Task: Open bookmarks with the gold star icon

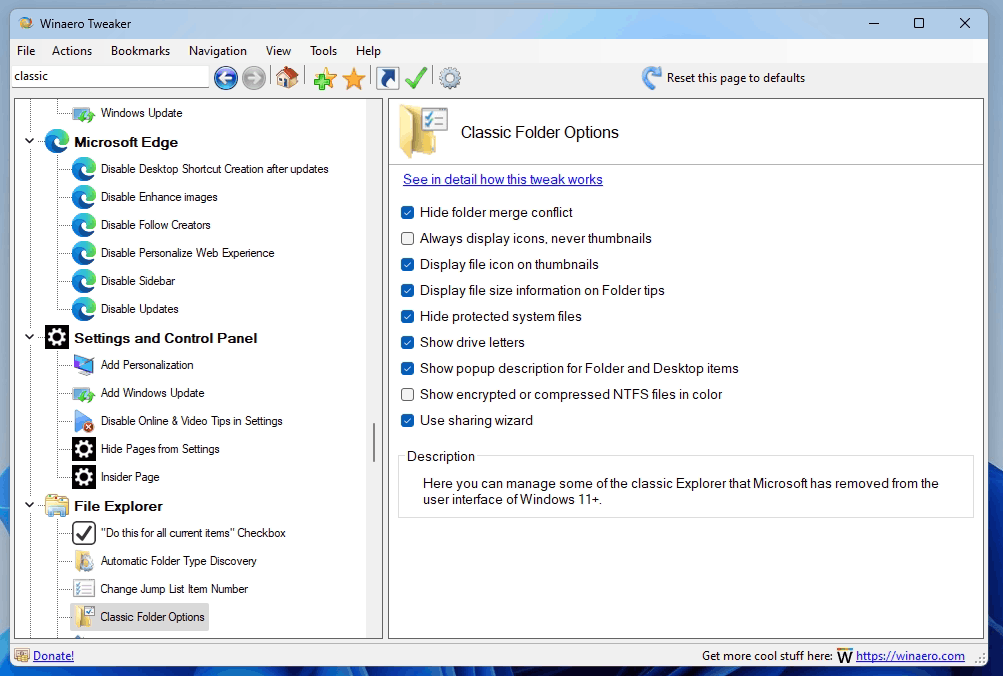Action: tap(354, 79)
